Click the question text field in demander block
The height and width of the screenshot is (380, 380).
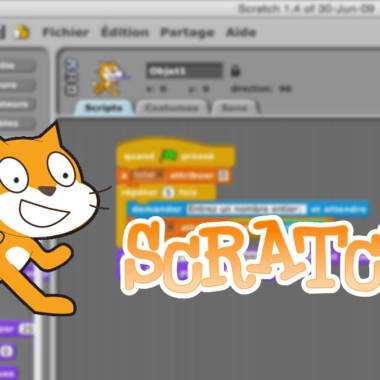(x=246, y=209)
